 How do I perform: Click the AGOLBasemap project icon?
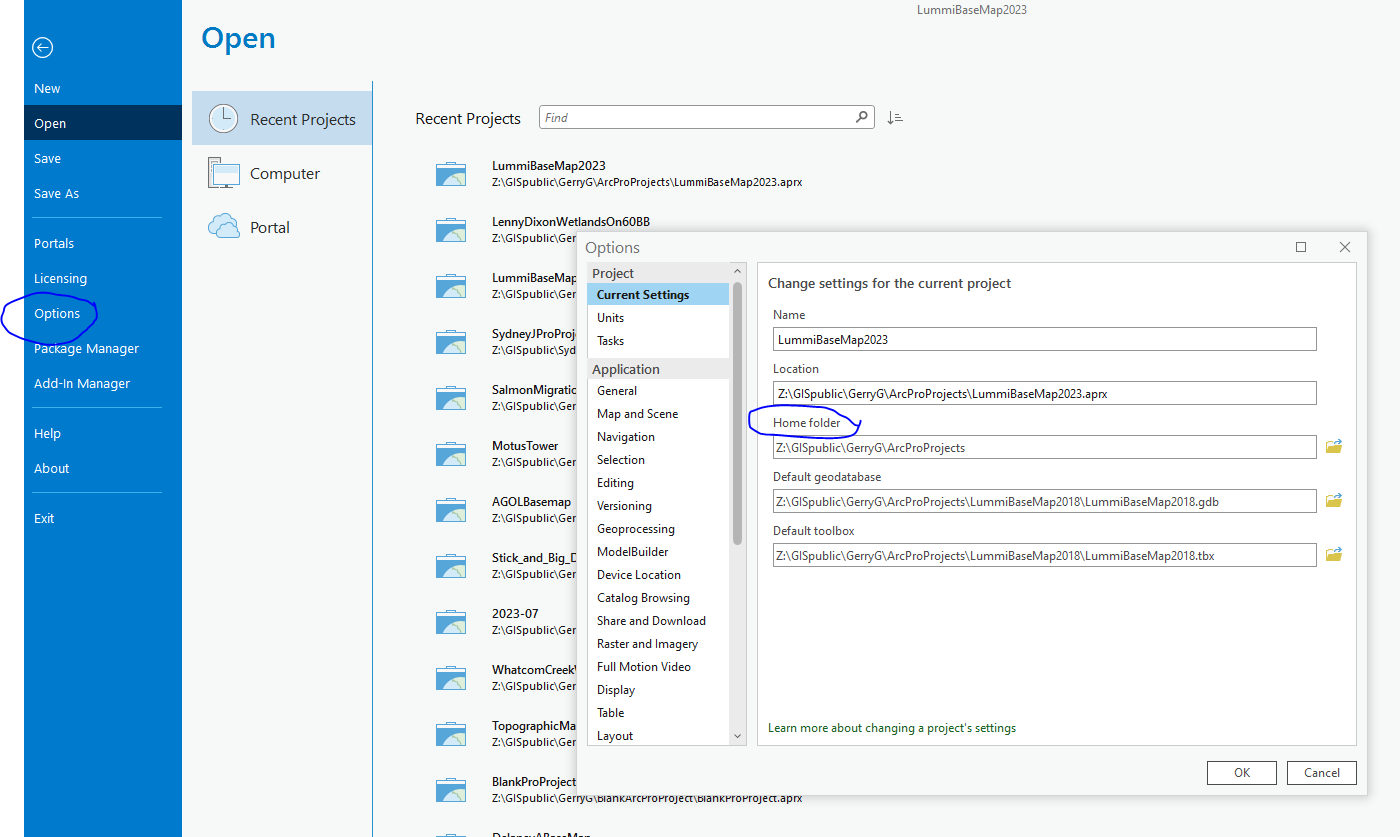(451, 510)
